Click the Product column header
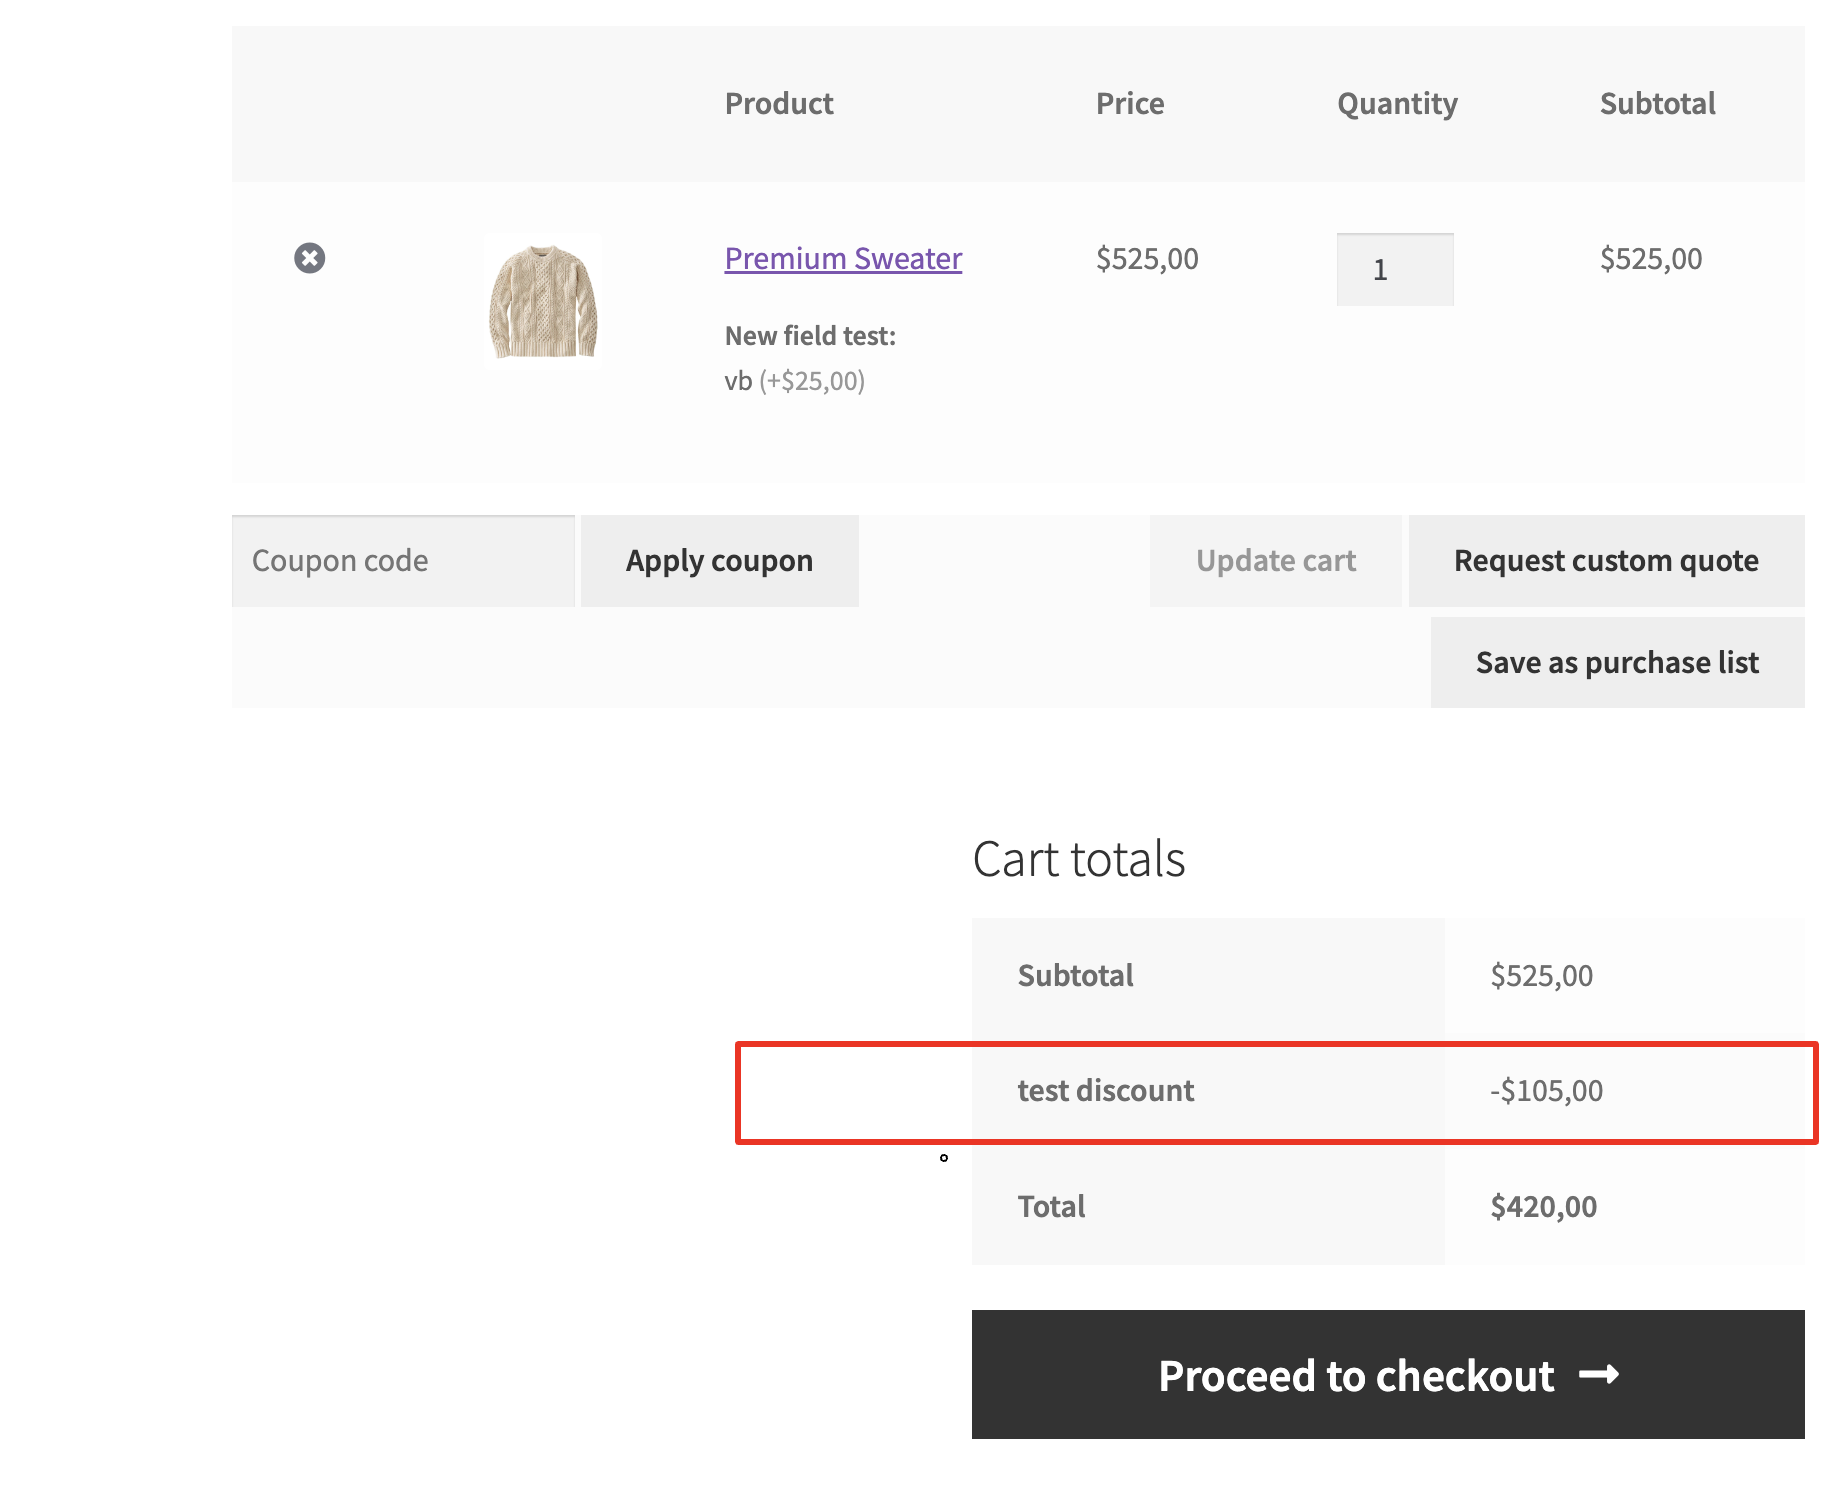The width and height of the screenshot is (1842, 1486). click(779, 104)
